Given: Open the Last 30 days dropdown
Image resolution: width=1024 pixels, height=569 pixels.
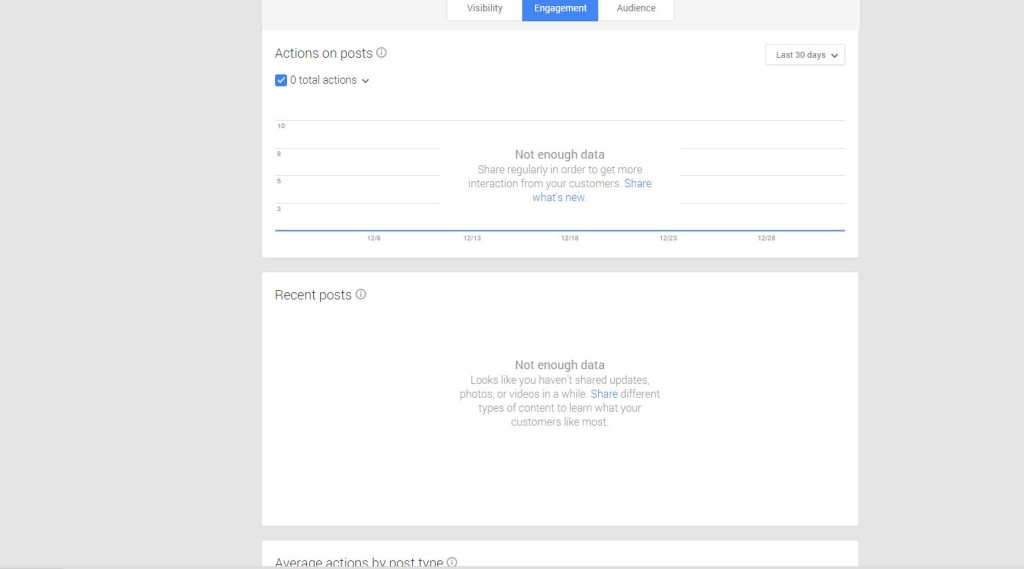Looking at the screenshot, I should click(x=805, y=55).
